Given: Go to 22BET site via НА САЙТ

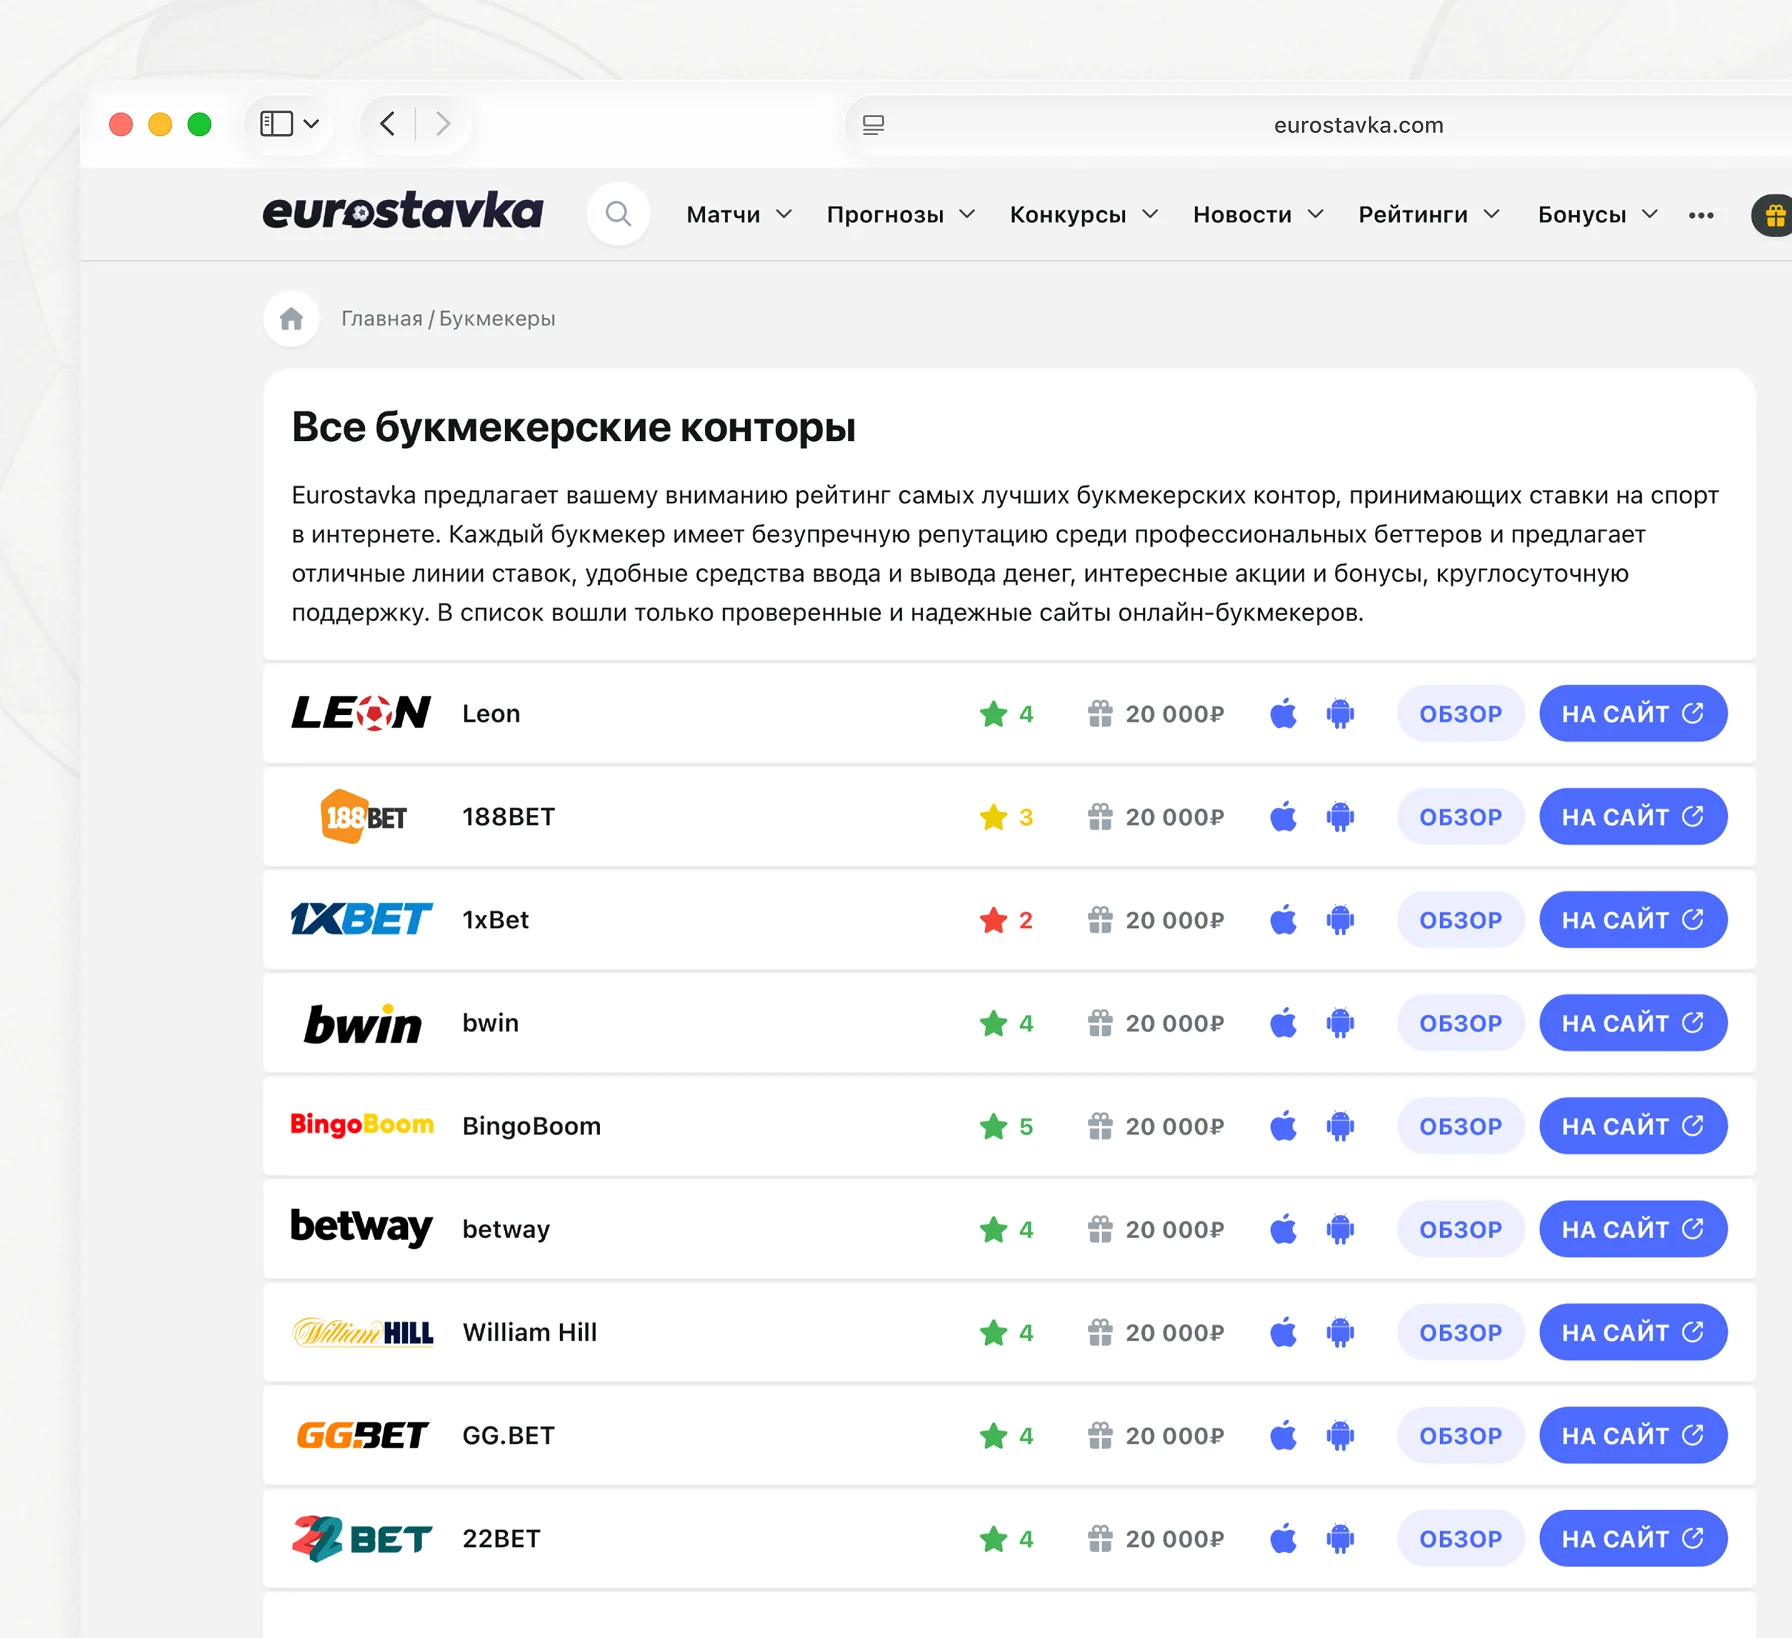Looking at the screenshot, I should pos(1633,1539).
